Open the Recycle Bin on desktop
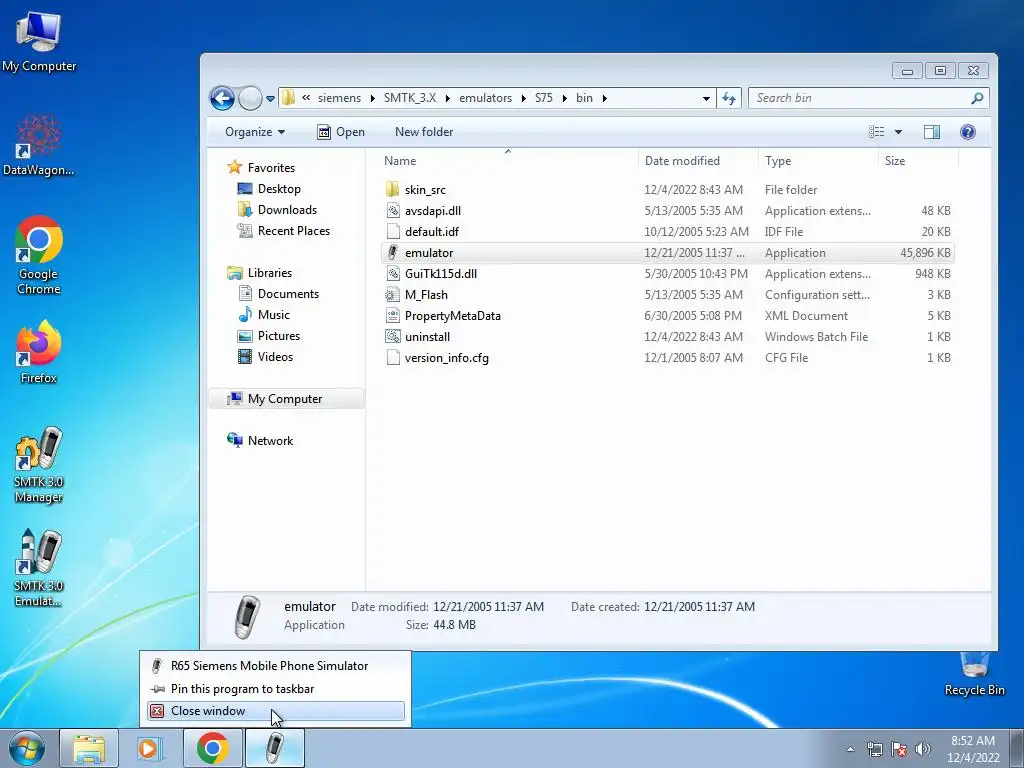The image size is (1024, 768). coord(974,674)
